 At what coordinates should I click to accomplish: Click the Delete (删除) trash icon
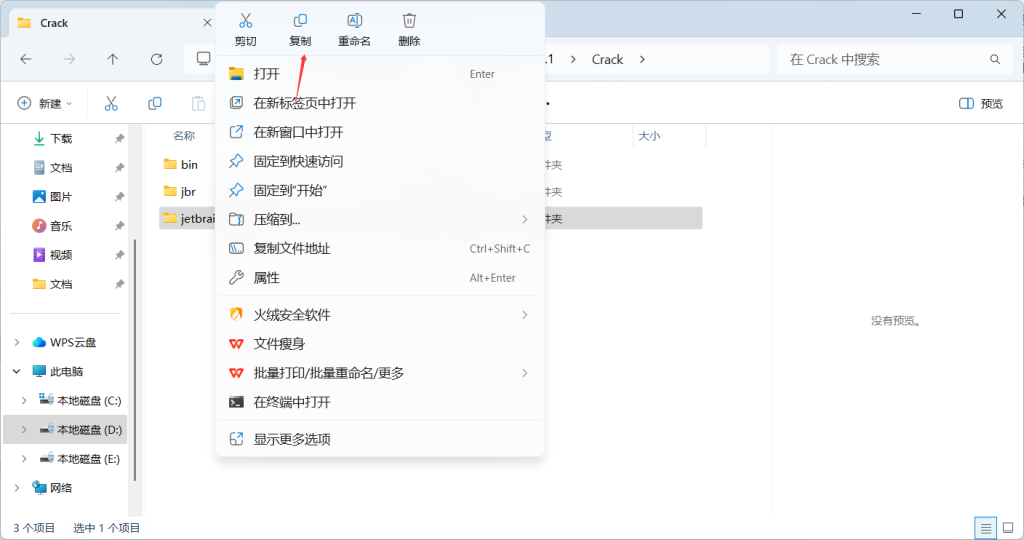(409, 21)
